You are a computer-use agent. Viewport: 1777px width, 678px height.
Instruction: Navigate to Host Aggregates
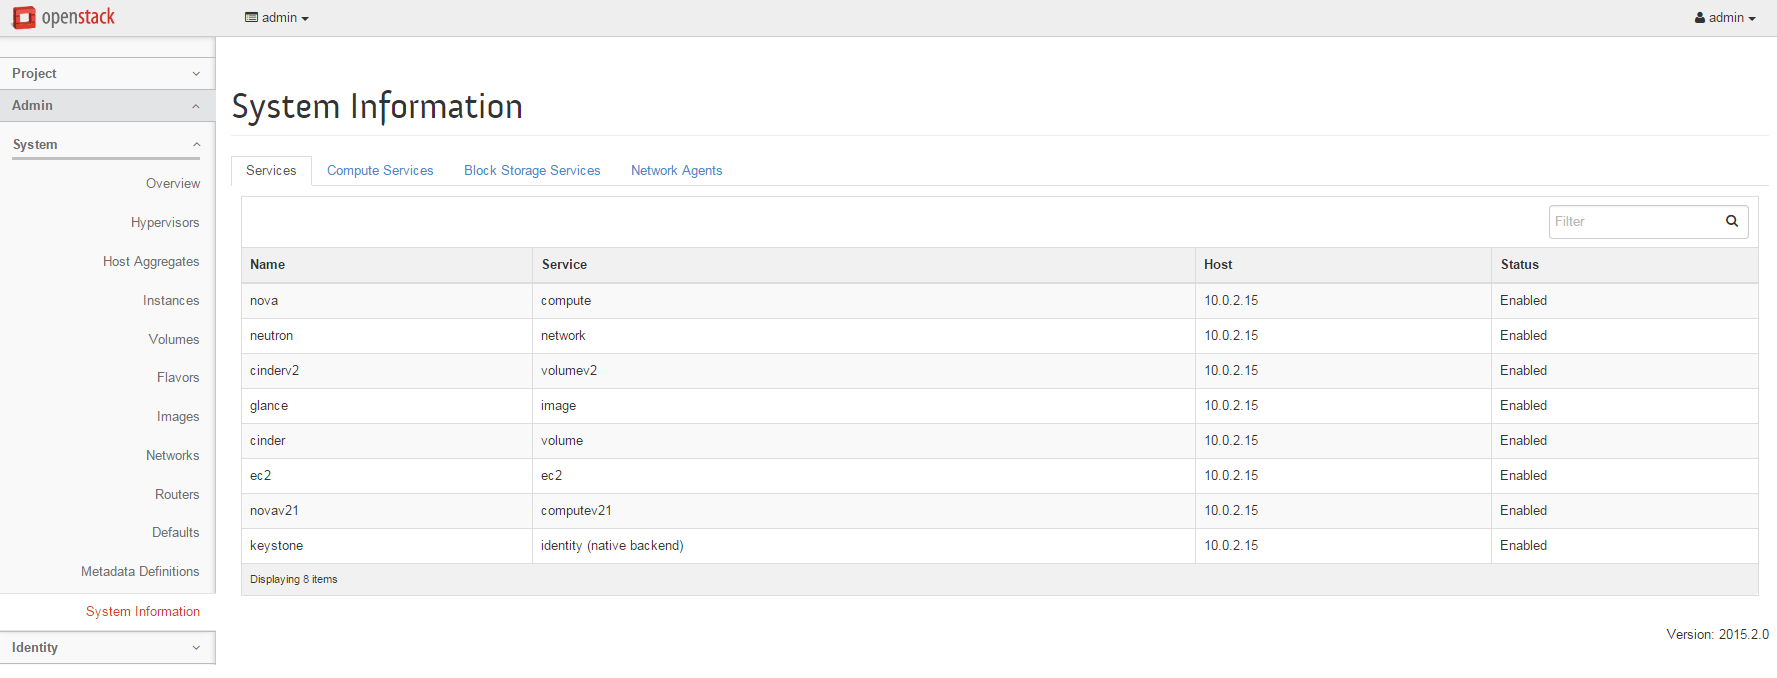click(151, 261)
